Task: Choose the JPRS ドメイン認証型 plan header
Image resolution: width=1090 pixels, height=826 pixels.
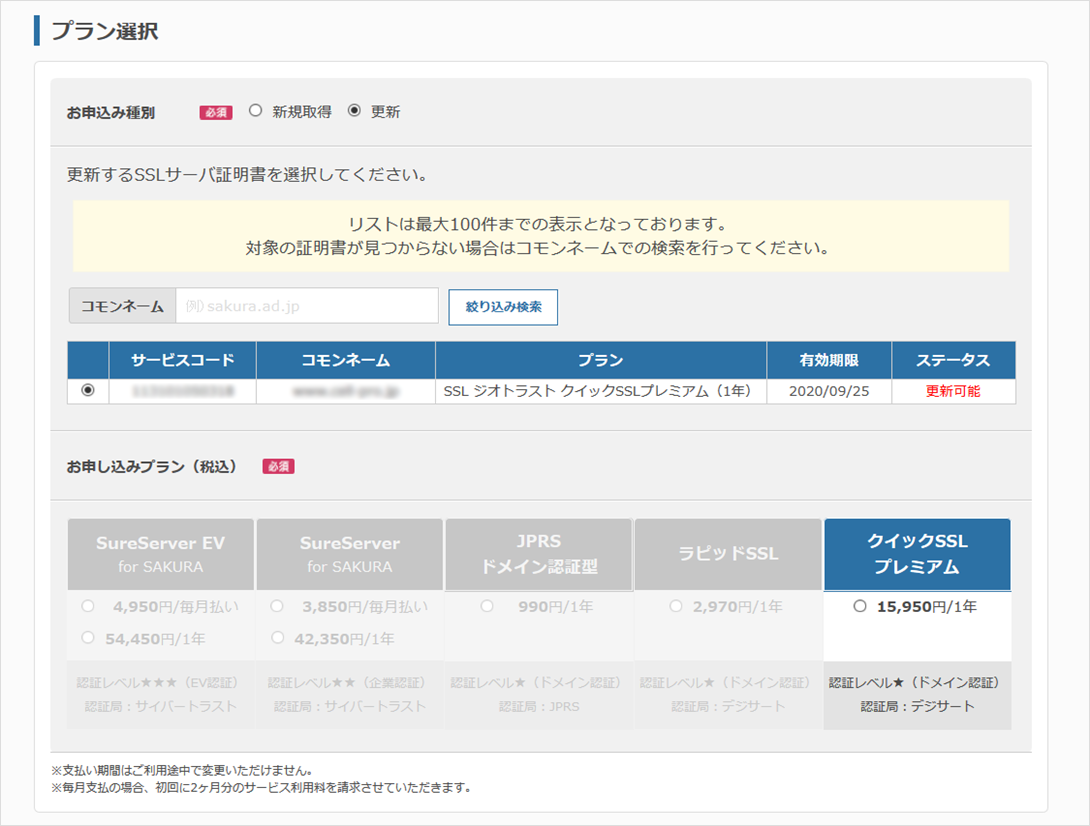Action: [538, 554]
